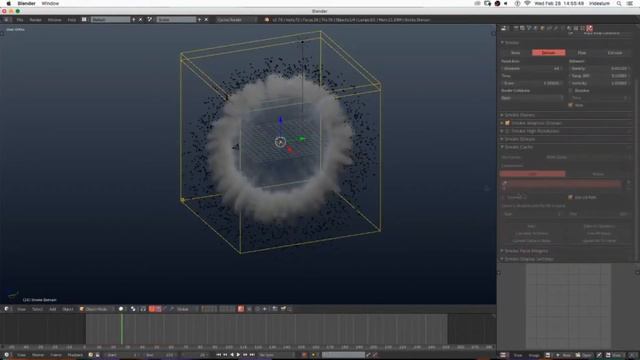
Task: Open the Modifiers properties tab
Action: click(556, 28)
